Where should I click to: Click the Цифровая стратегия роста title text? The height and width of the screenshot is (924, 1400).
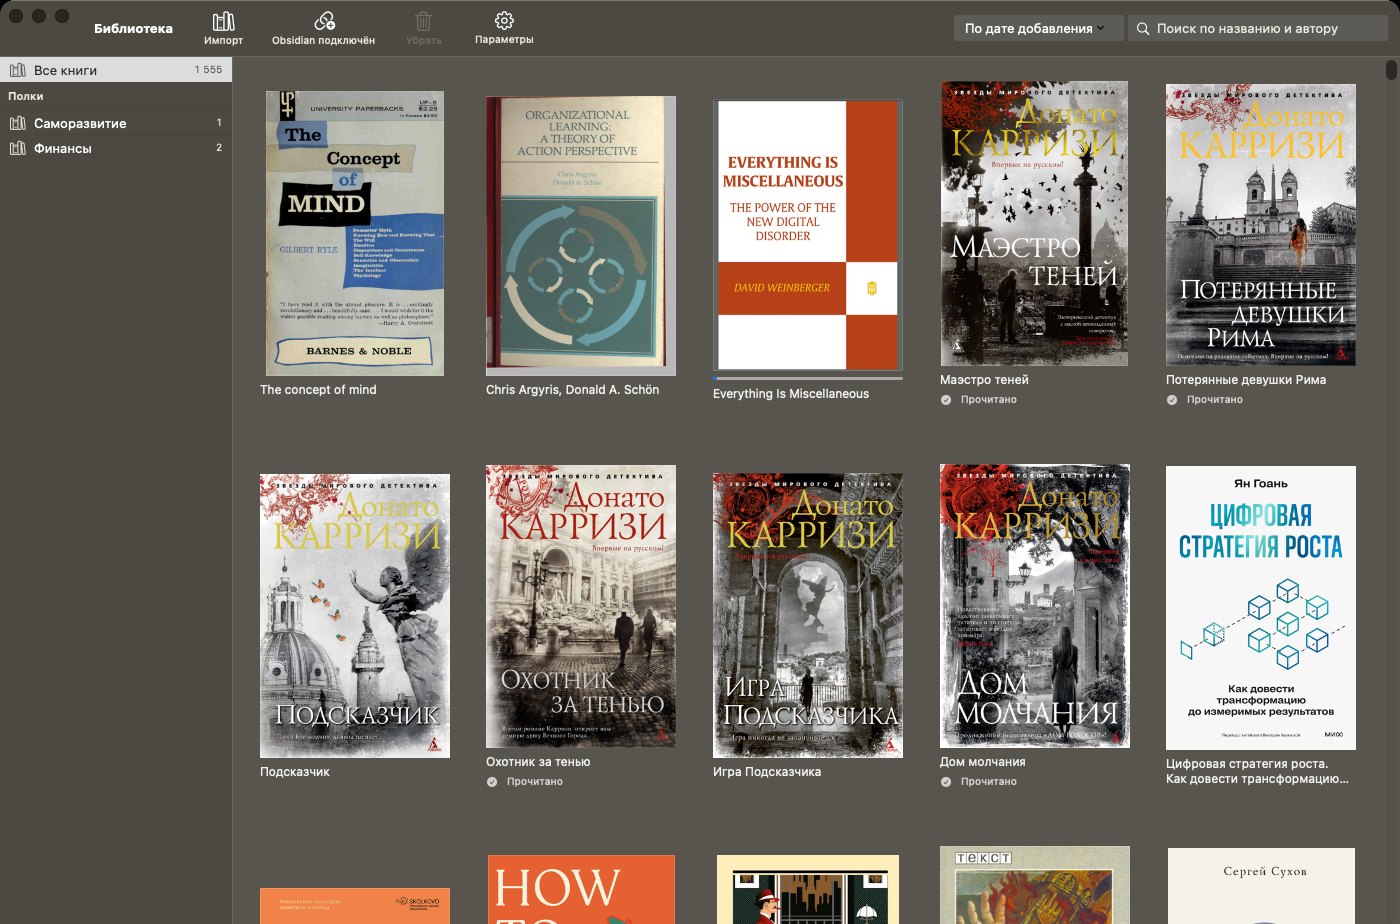[1257, 771]
